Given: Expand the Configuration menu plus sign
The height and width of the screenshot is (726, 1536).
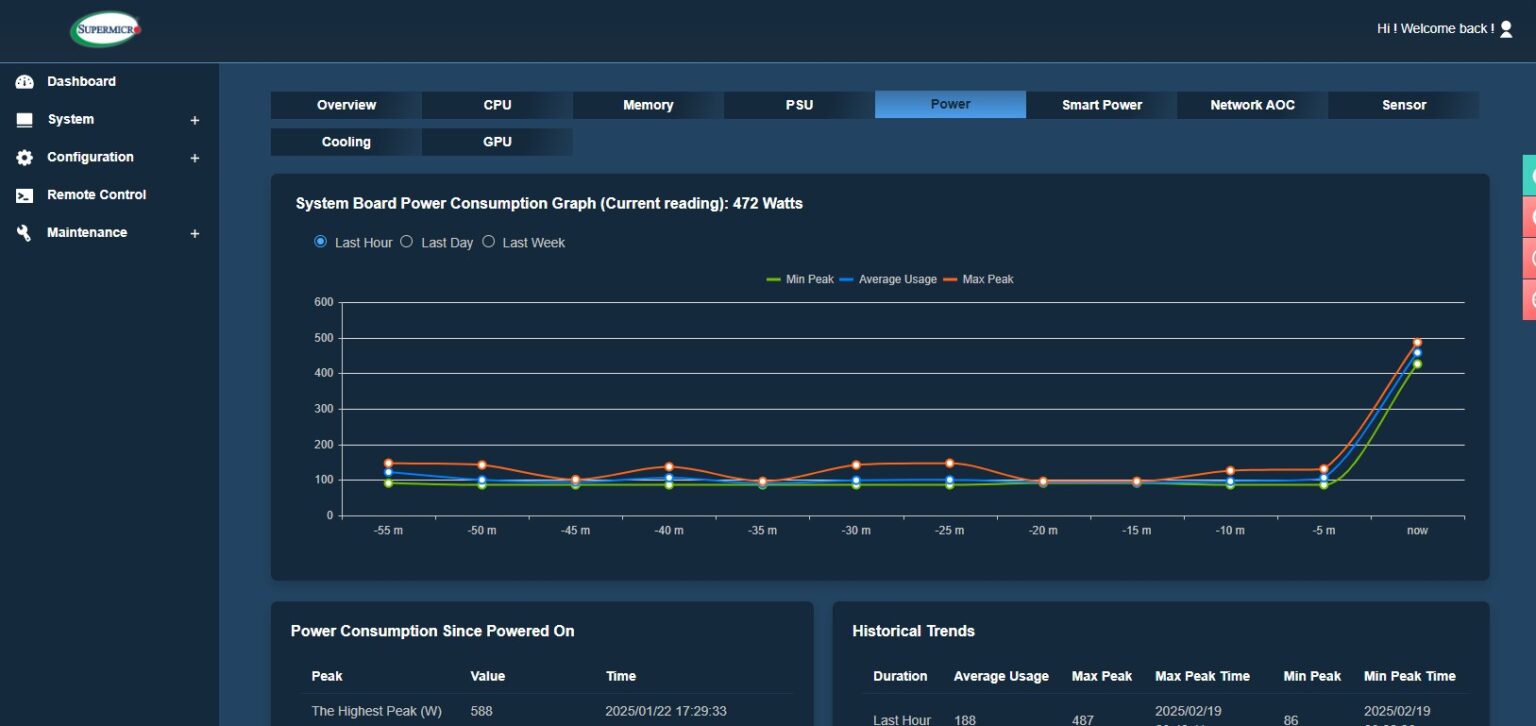Looking at the screenshot, I should pyautogui.click(x=195, y=158).
